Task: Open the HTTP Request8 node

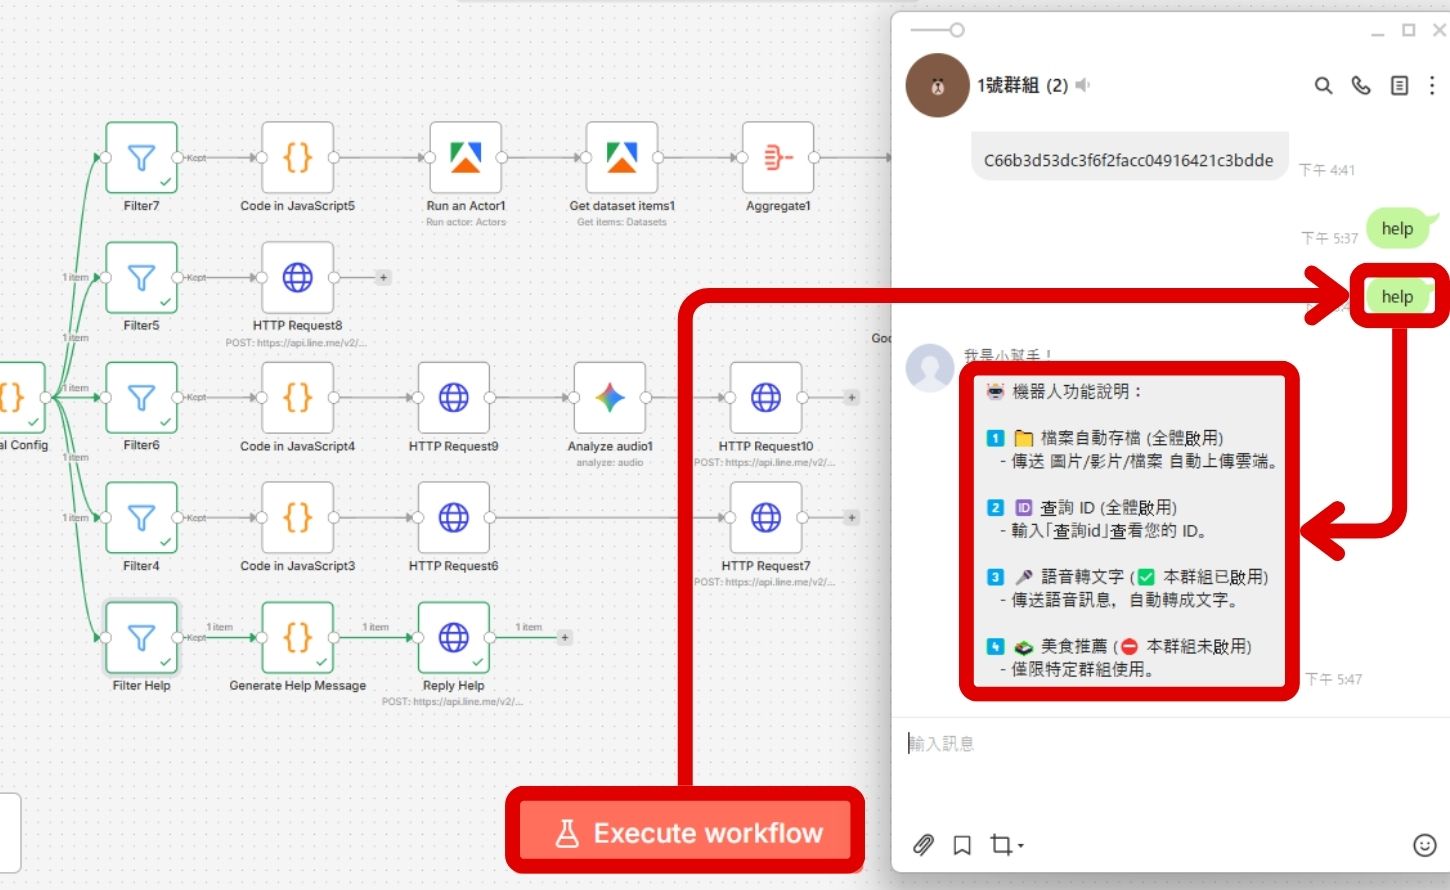Action: pyautogui.click(x=297, y=278)
